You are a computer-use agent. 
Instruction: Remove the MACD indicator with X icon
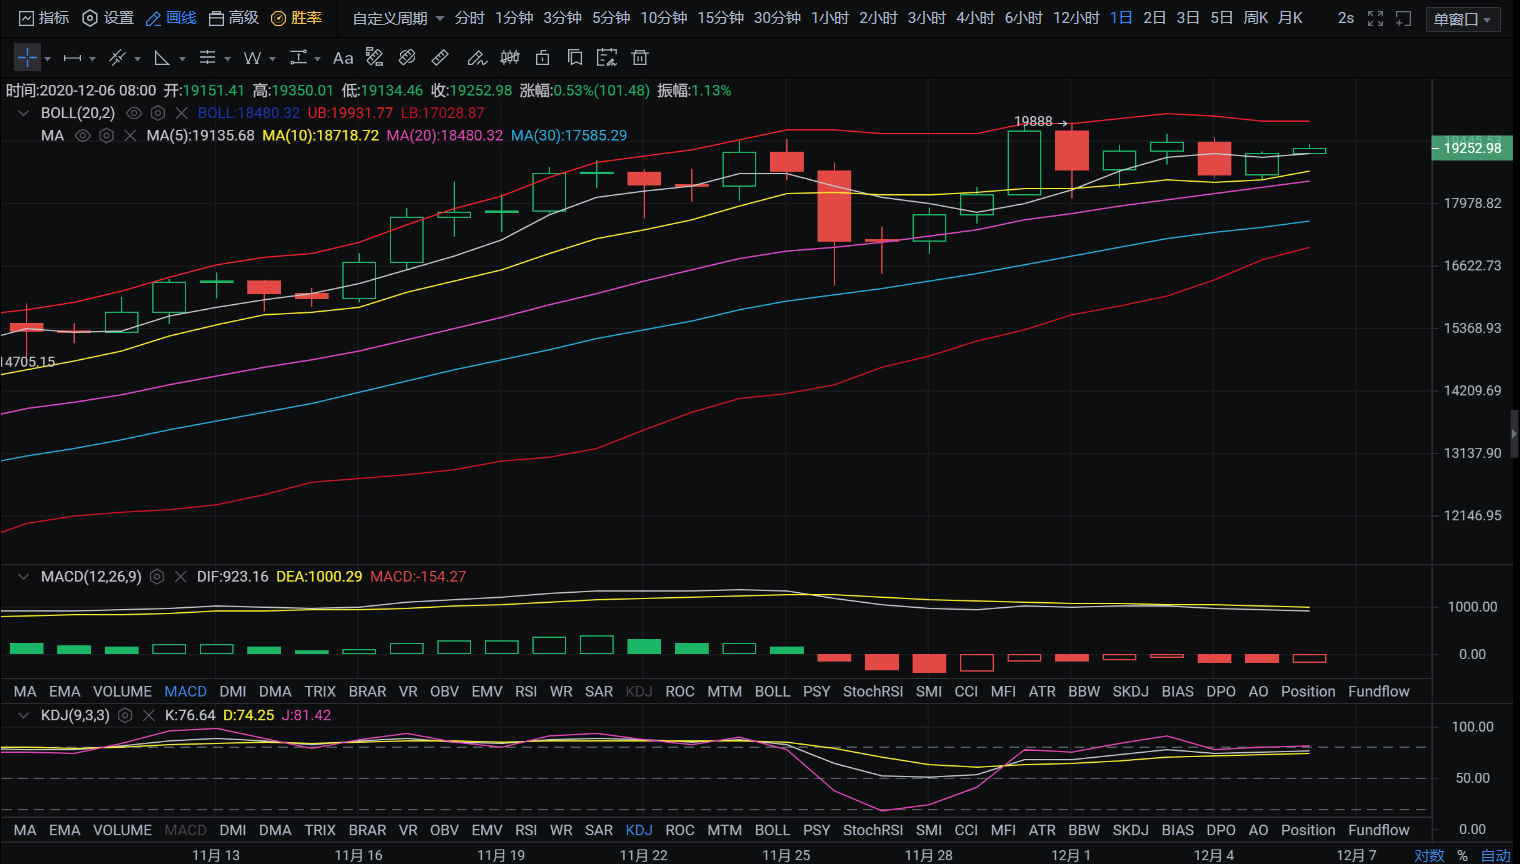(x=180, y=576)
